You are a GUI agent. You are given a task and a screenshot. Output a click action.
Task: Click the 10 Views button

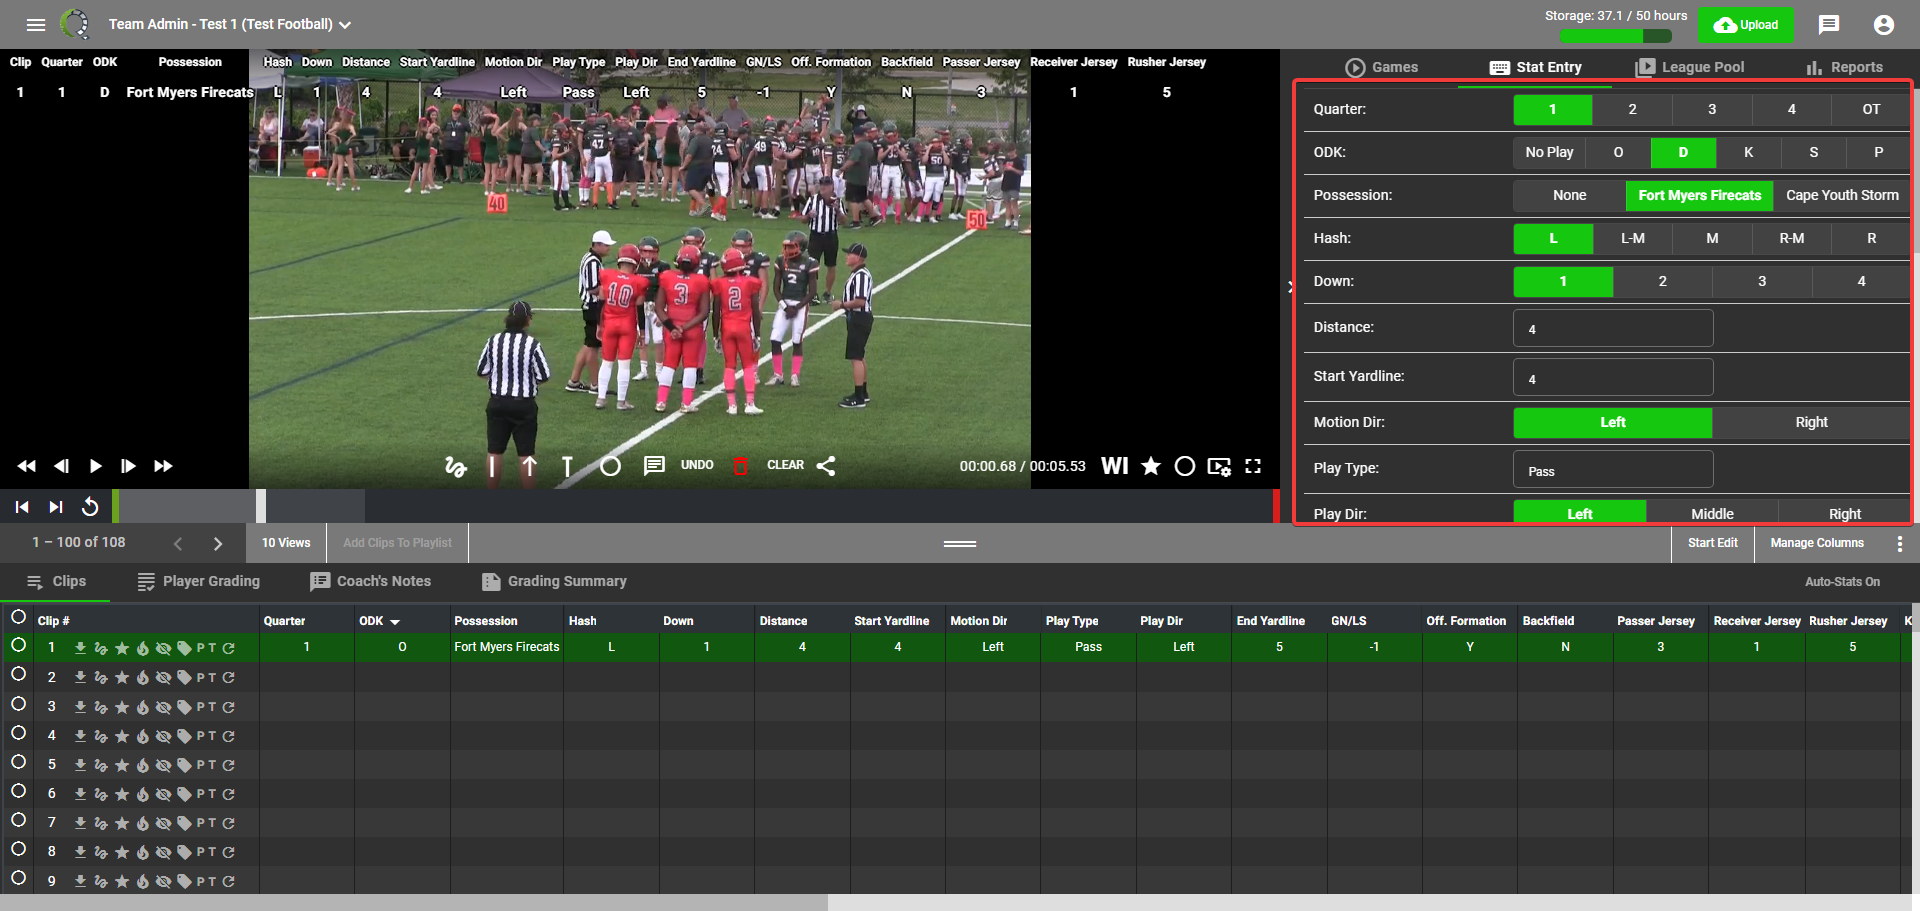pyautogui.click(x=286, y=543)
